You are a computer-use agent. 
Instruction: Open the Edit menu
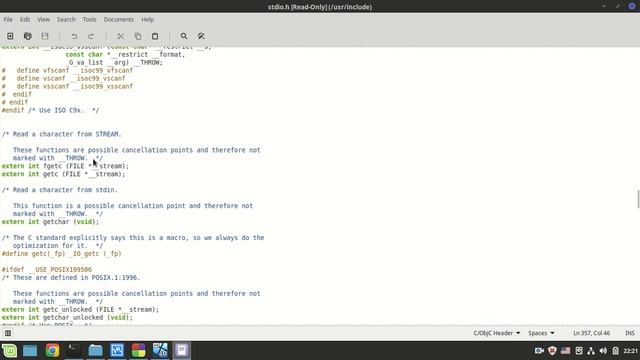coord(25,20)
